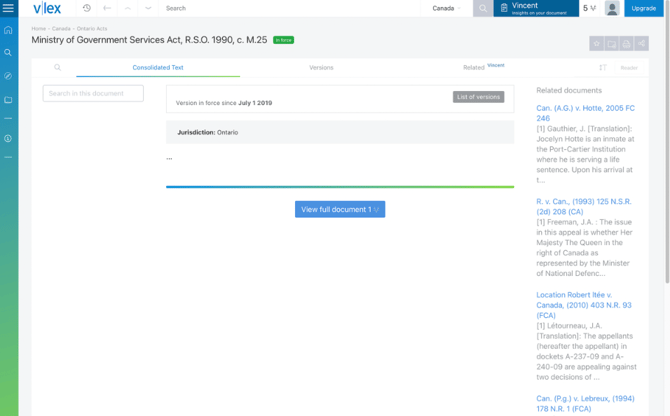Viewport: 670px width, 416px height.
Task: Focus the Search in this document field
Action: coord(93,93)
